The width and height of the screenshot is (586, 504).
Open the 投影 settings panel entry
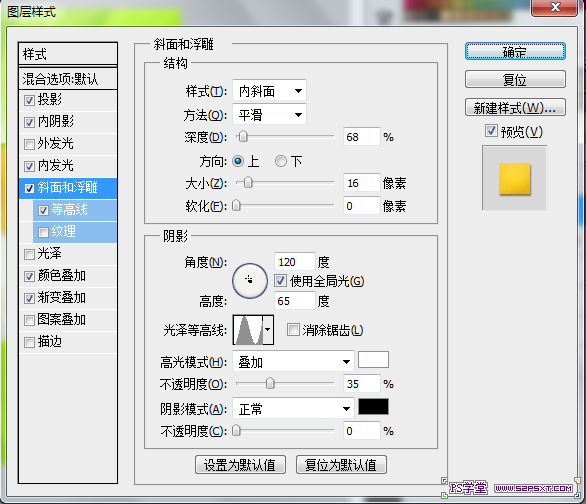[50, 100]
